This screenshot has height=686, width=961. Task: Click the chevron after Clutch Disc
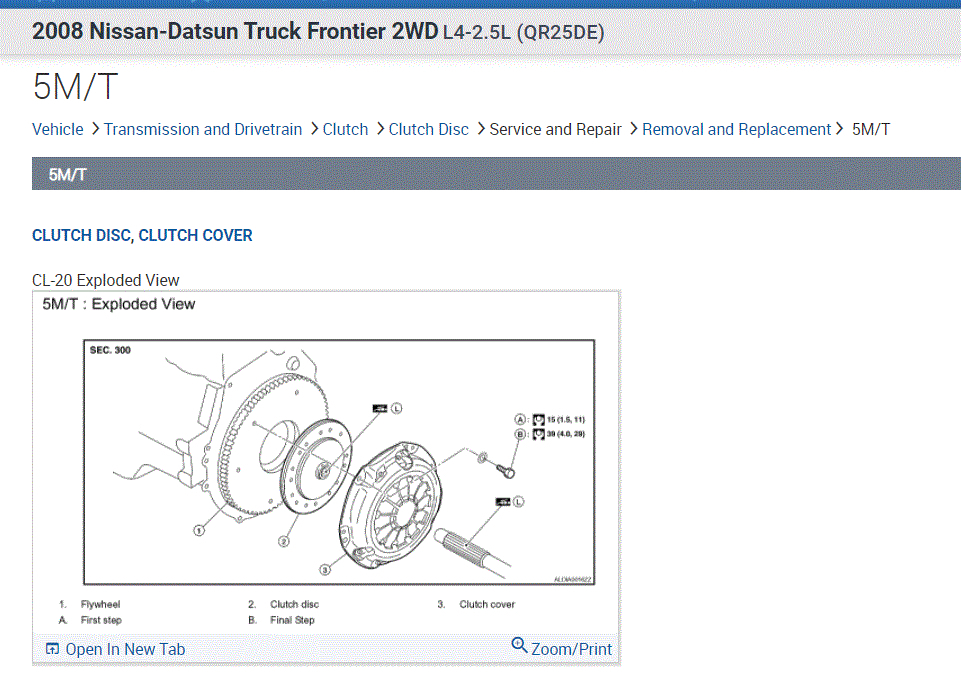tap(480, 129)
